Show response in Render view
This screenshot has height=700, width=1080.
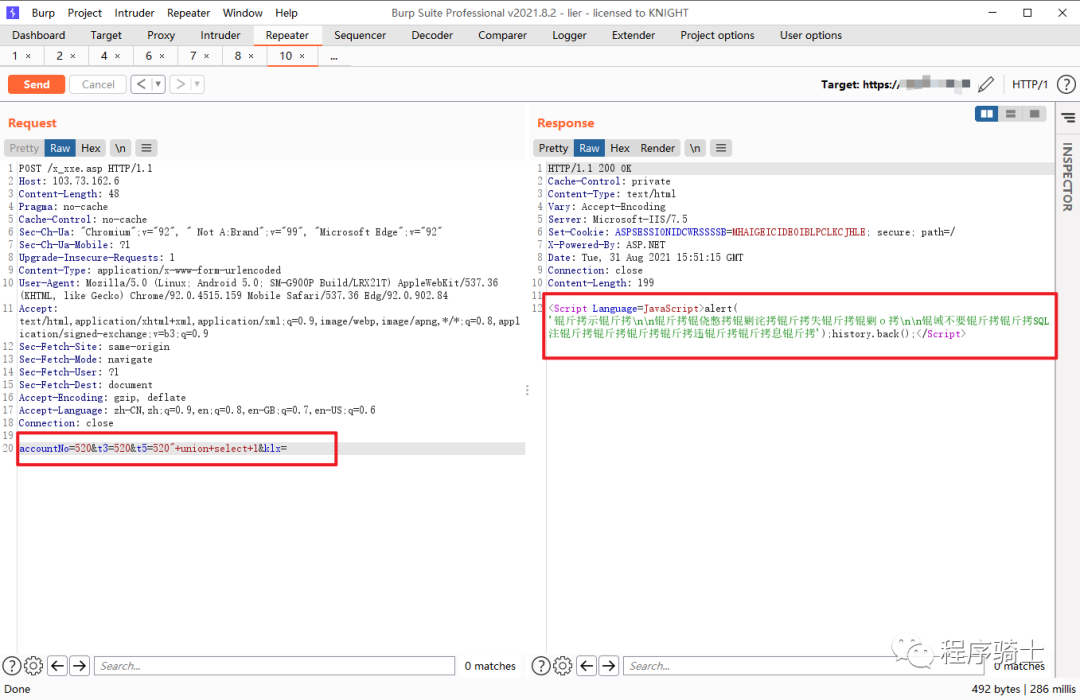click(x=657, y=148)
